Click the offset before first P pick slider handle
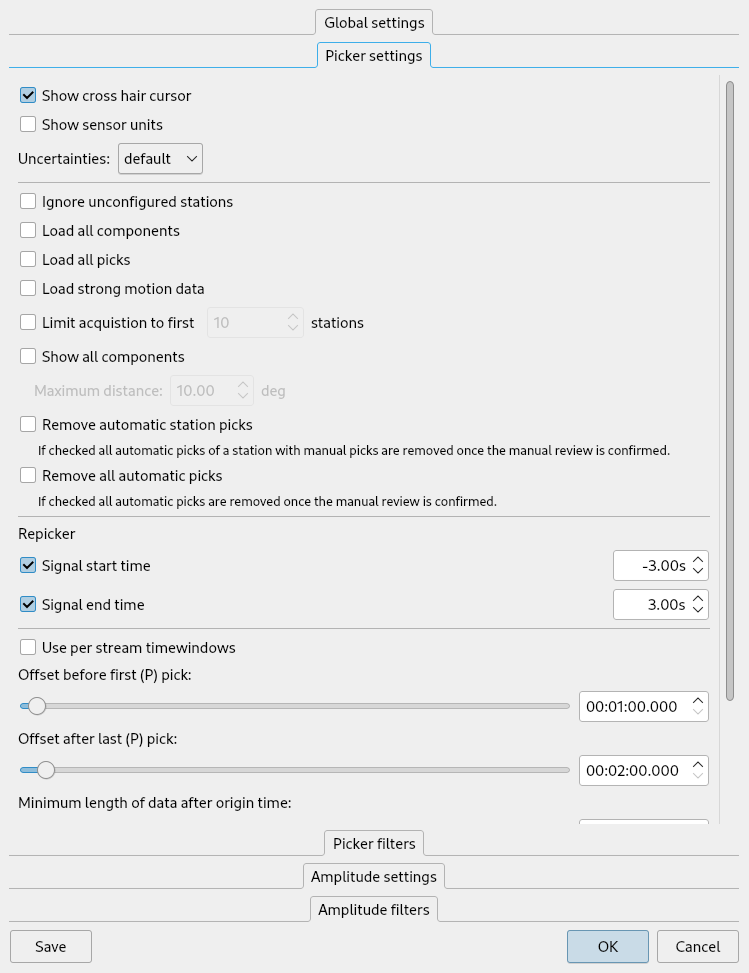 tap(37, 706)
